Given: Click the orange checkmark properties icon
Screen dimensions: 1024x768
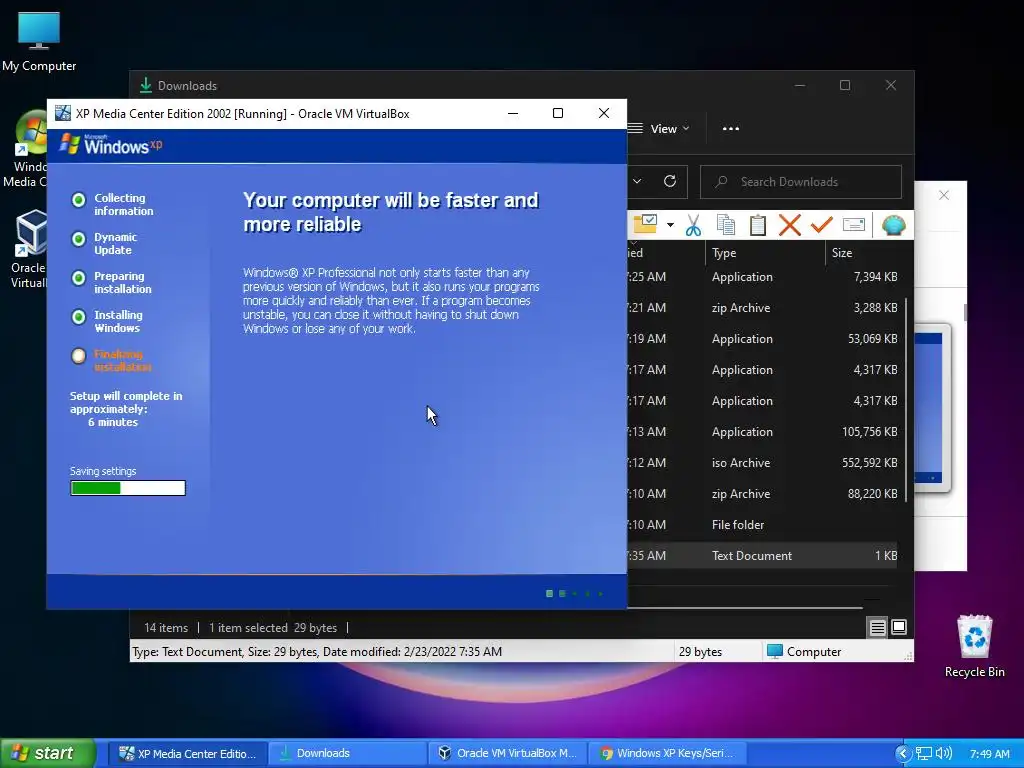Looking at the screenshot, I should point(822,225).
